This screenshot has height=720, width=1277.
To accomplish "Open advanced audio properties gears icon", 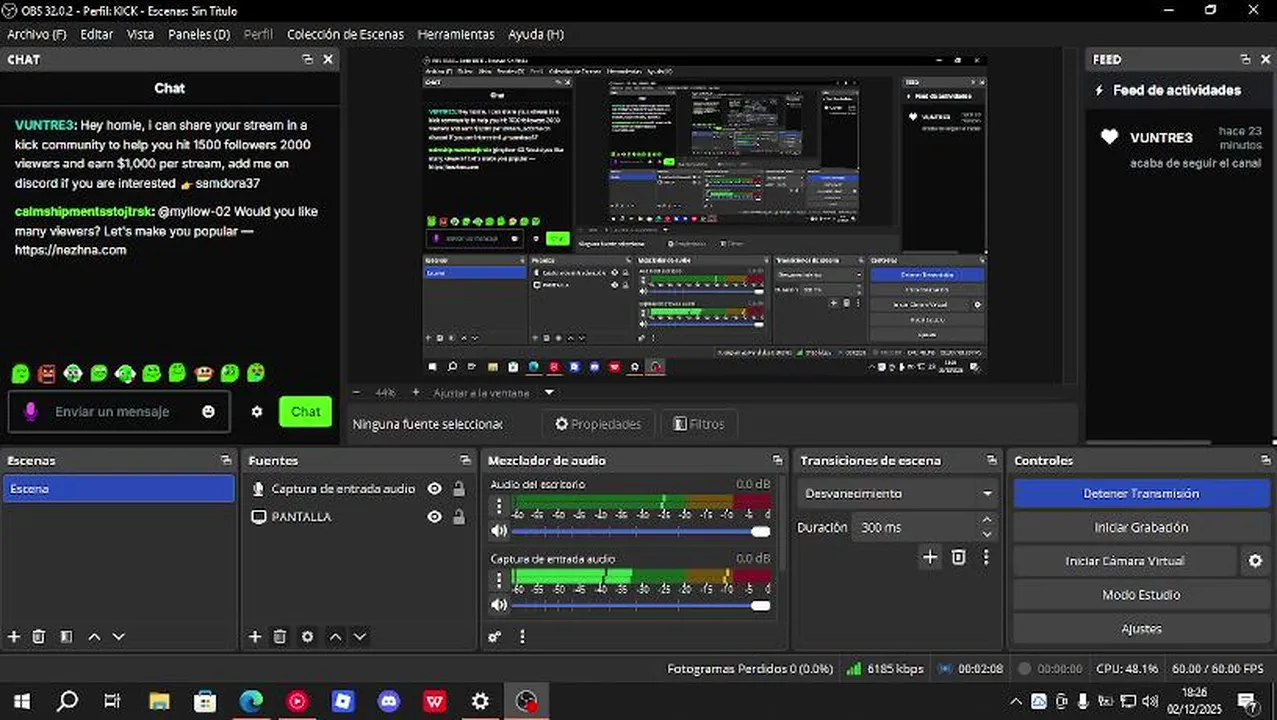I will [495, 636].
